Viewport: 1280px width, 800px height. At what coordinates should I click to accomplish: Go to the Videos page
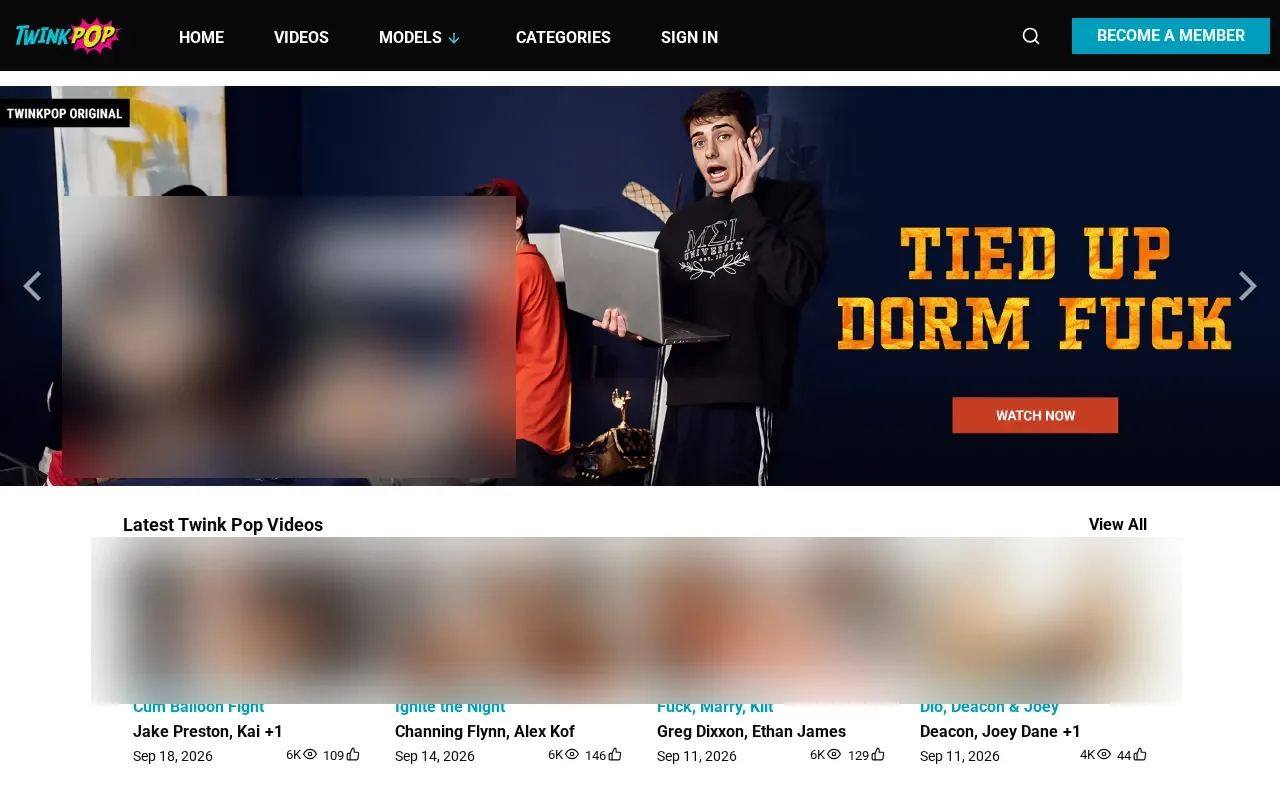[301, 37]
